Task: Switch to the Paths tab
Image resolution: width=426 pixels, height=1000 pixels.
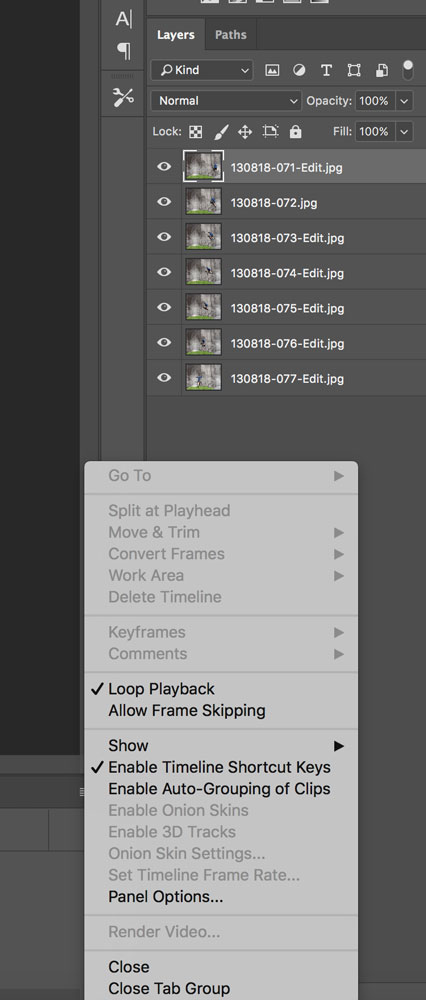Action: pyautogui.click(x=230, y=35)
